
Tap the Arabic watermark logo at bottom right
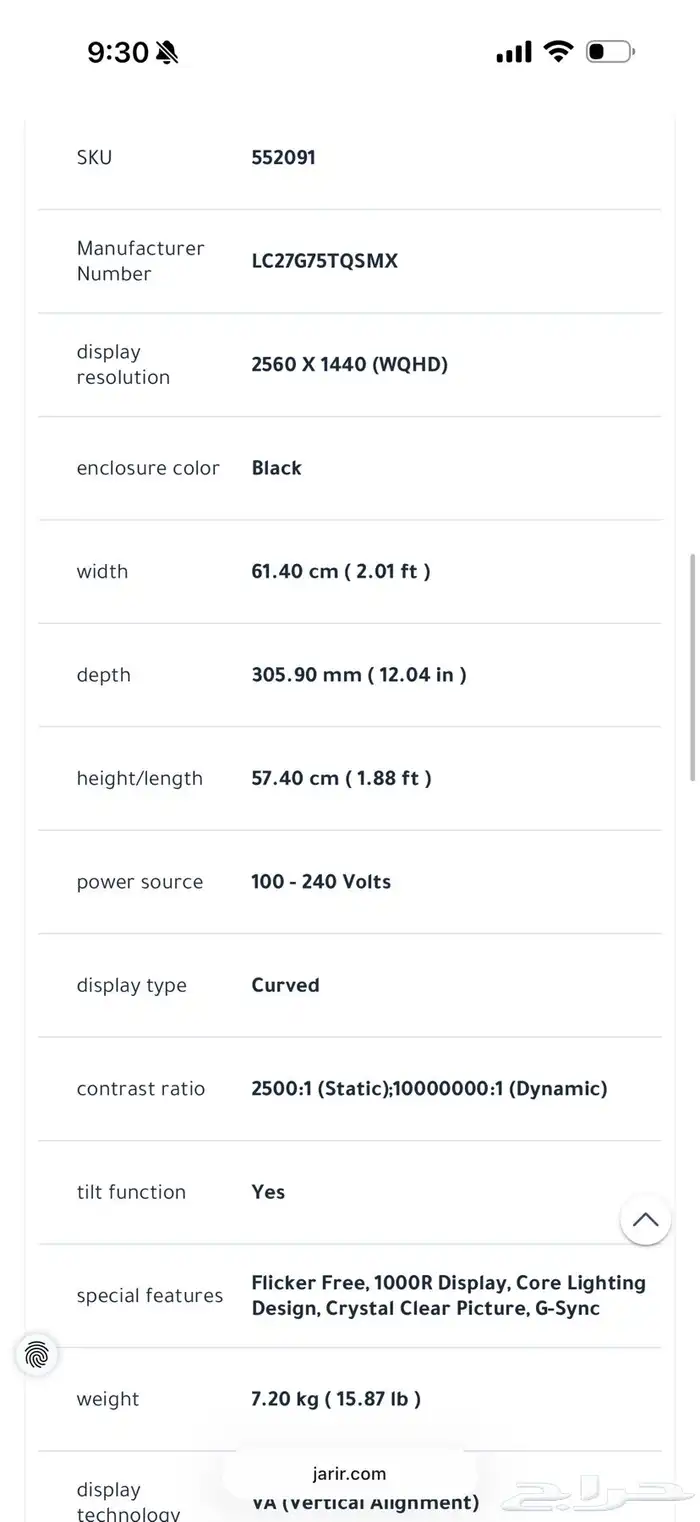[x=597, y=1496]
